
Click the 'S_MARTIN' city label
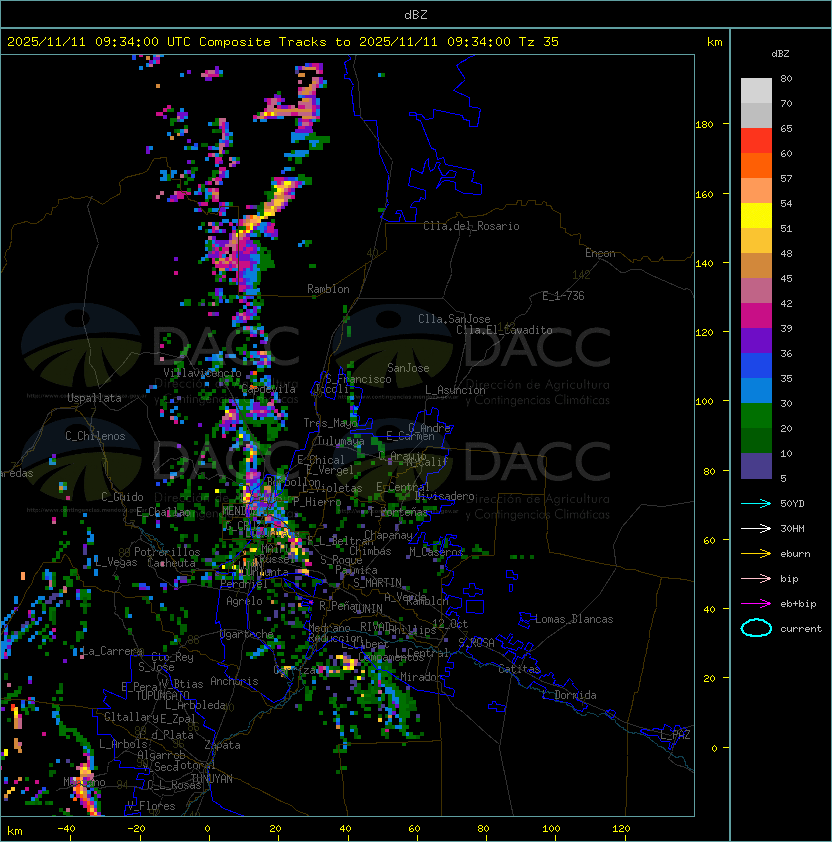pos(378,583)
